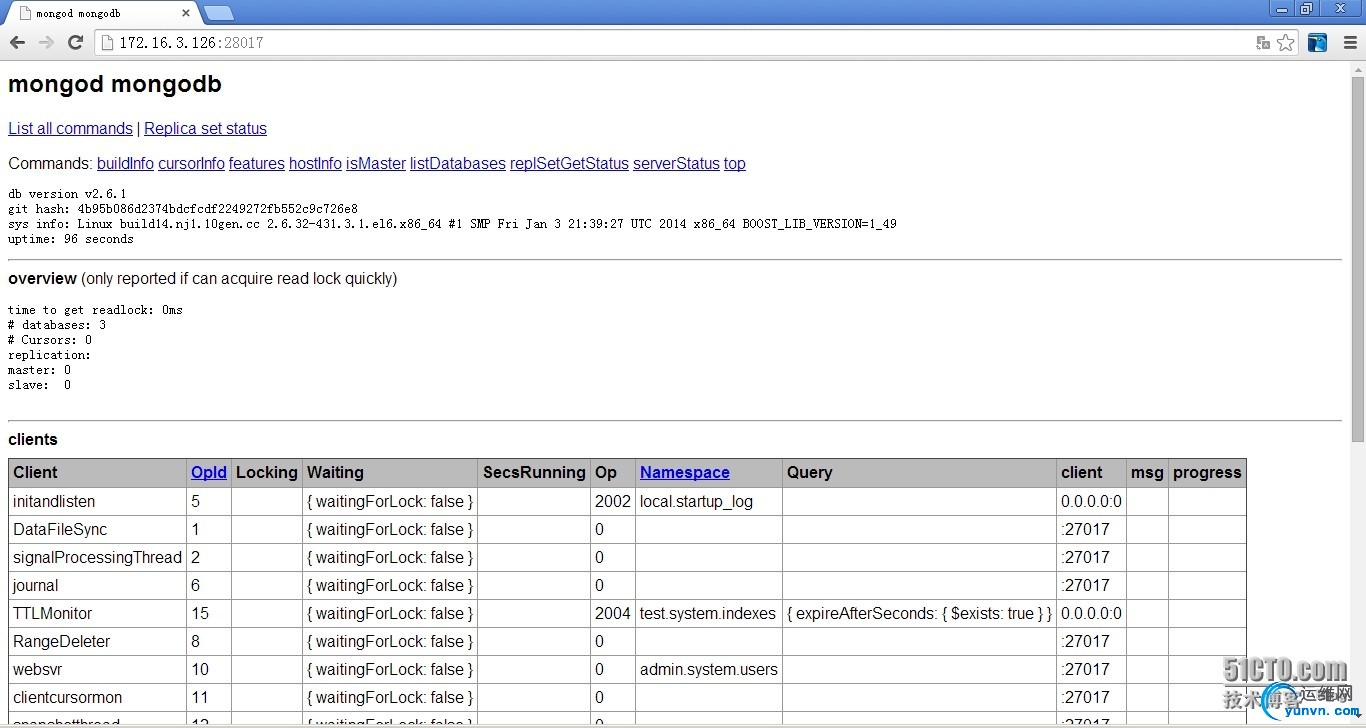1366x728 pixels.
Task: Click the buildInfo command link
Action: [x=125, y=163]
